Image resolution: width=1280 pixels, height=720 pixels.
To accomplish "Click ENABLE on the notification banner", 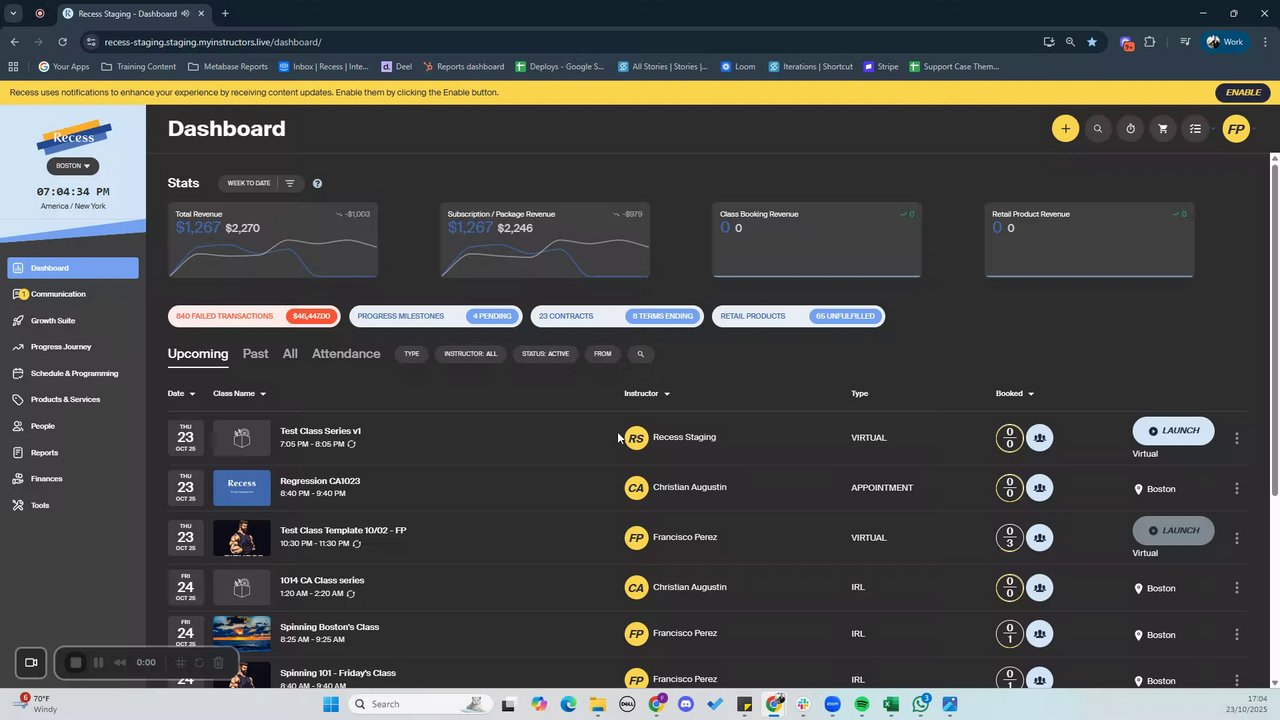I will (x=1243, y=92).
